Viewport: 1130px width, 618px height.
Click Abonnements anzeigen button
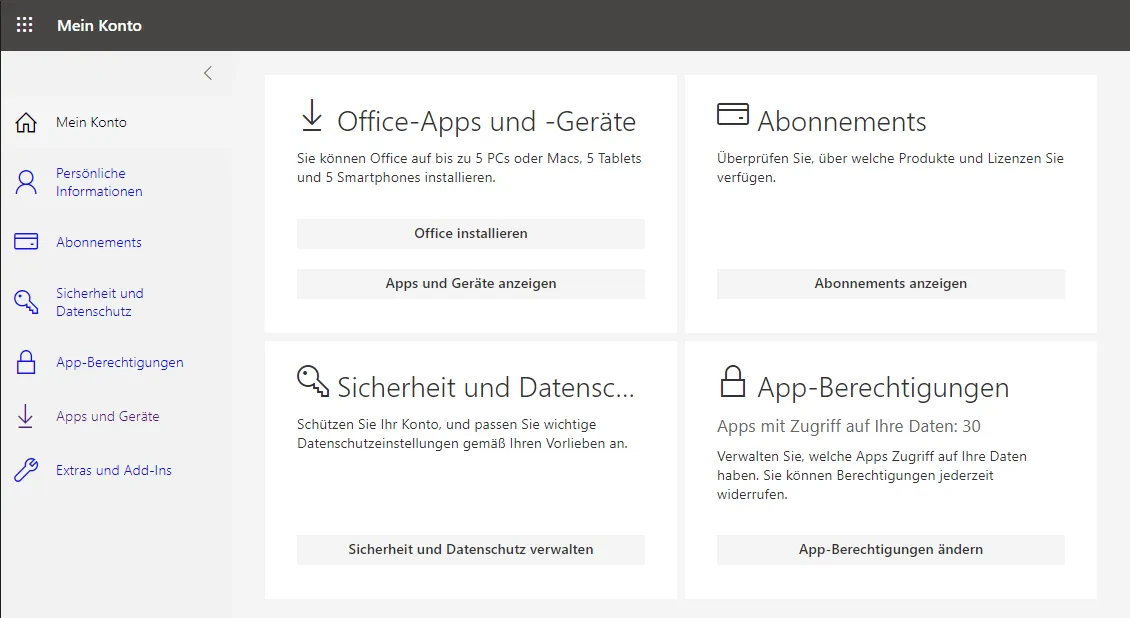pos(891,284)
